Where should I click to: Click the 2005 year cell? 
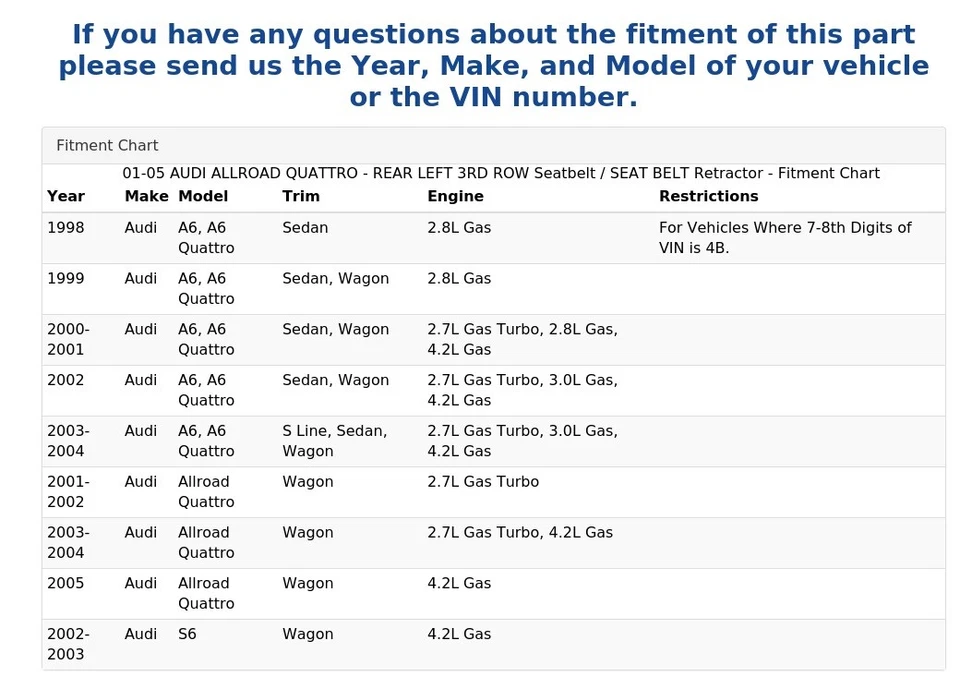tap(66, 584)
